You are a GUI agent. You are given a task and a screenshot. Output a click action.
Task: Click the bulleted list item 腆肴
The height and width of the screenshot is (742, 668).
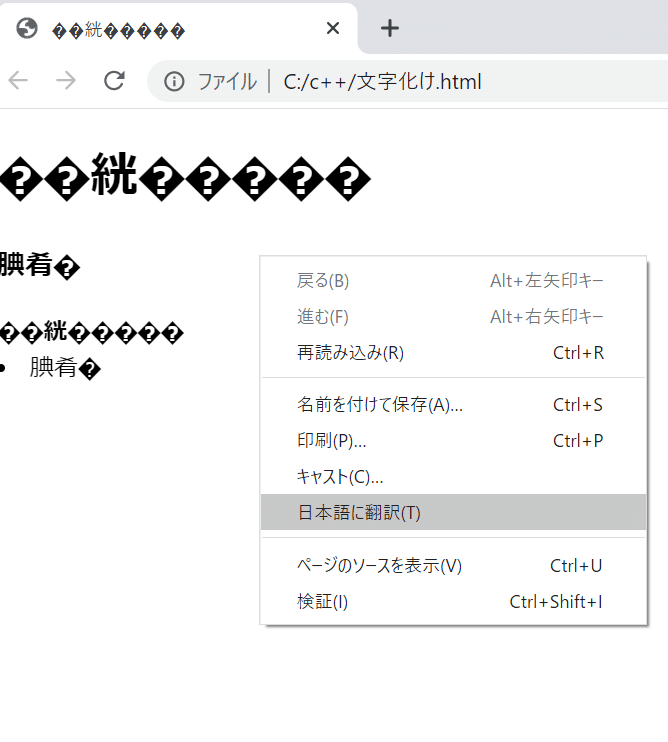click(x=65, y=368)
